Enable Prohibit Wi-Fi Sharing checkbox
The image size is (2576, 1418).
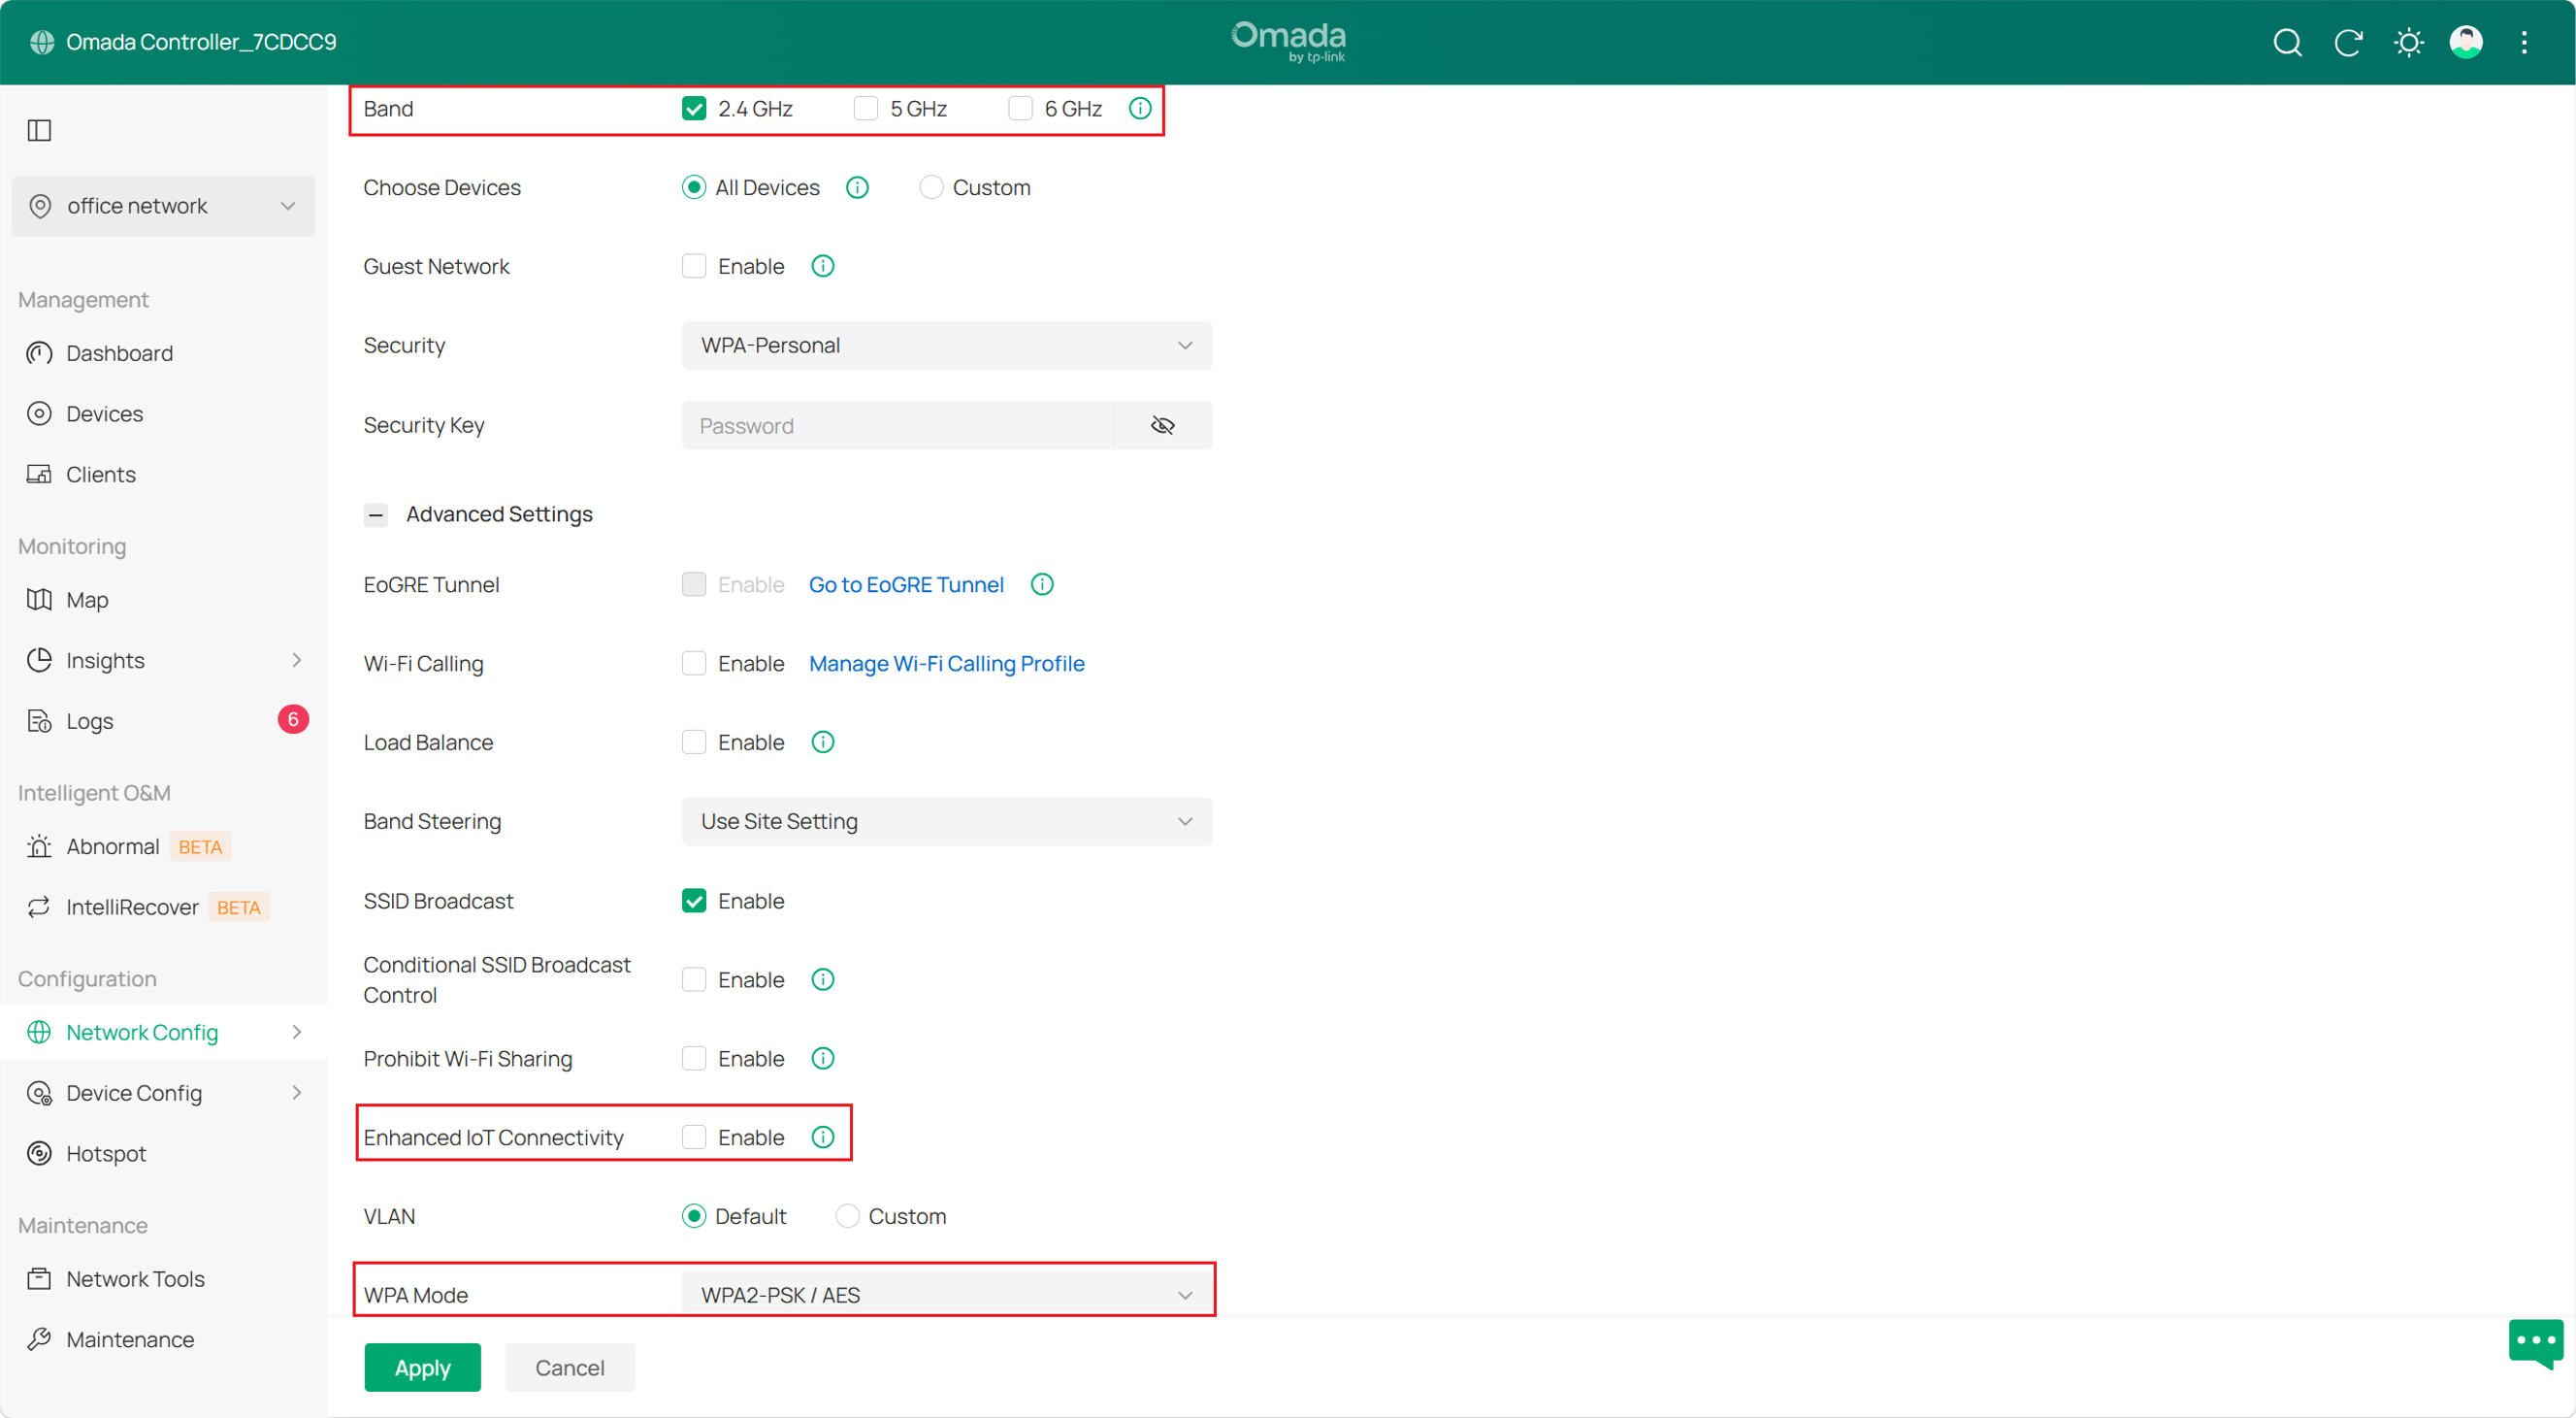pos(694,1058)
